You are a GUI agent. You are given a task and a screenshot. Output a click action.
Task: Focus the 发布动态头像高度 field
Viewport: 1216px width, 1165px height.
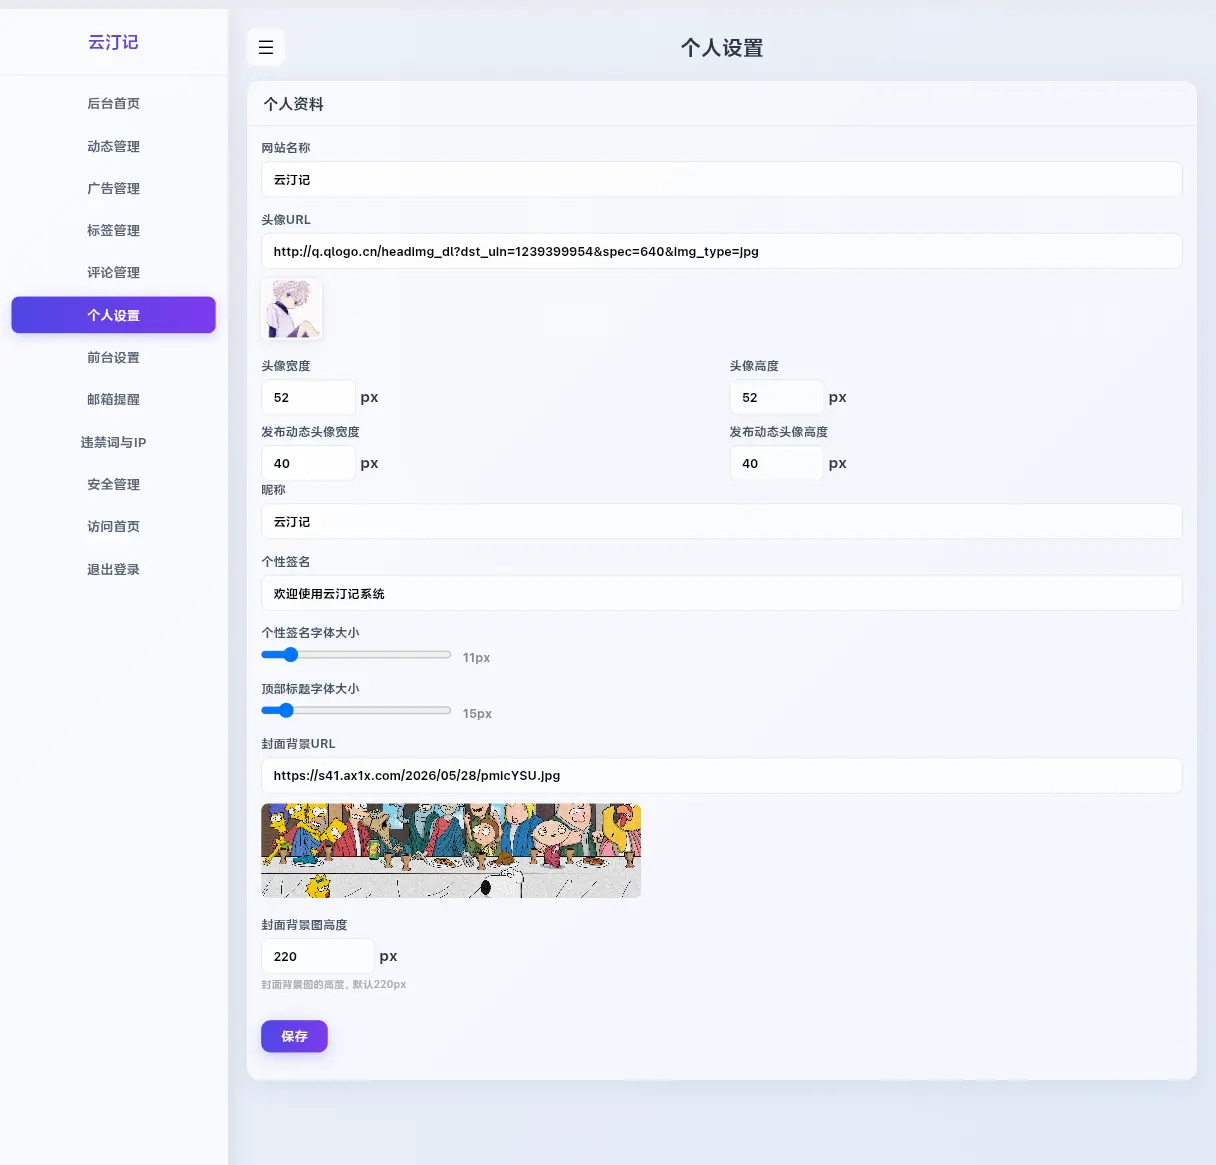(x=776, y=463)
